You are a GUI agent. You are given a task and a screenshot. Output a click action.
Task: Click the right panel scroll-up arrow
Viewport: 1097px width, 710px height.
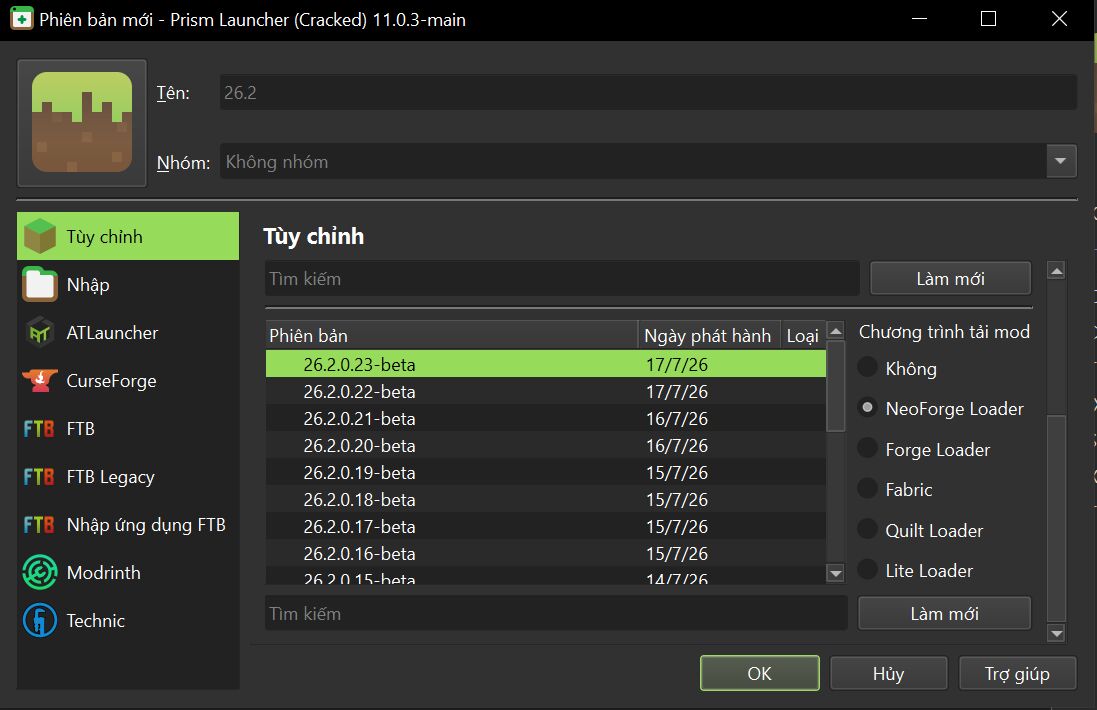coord(1056,270)
